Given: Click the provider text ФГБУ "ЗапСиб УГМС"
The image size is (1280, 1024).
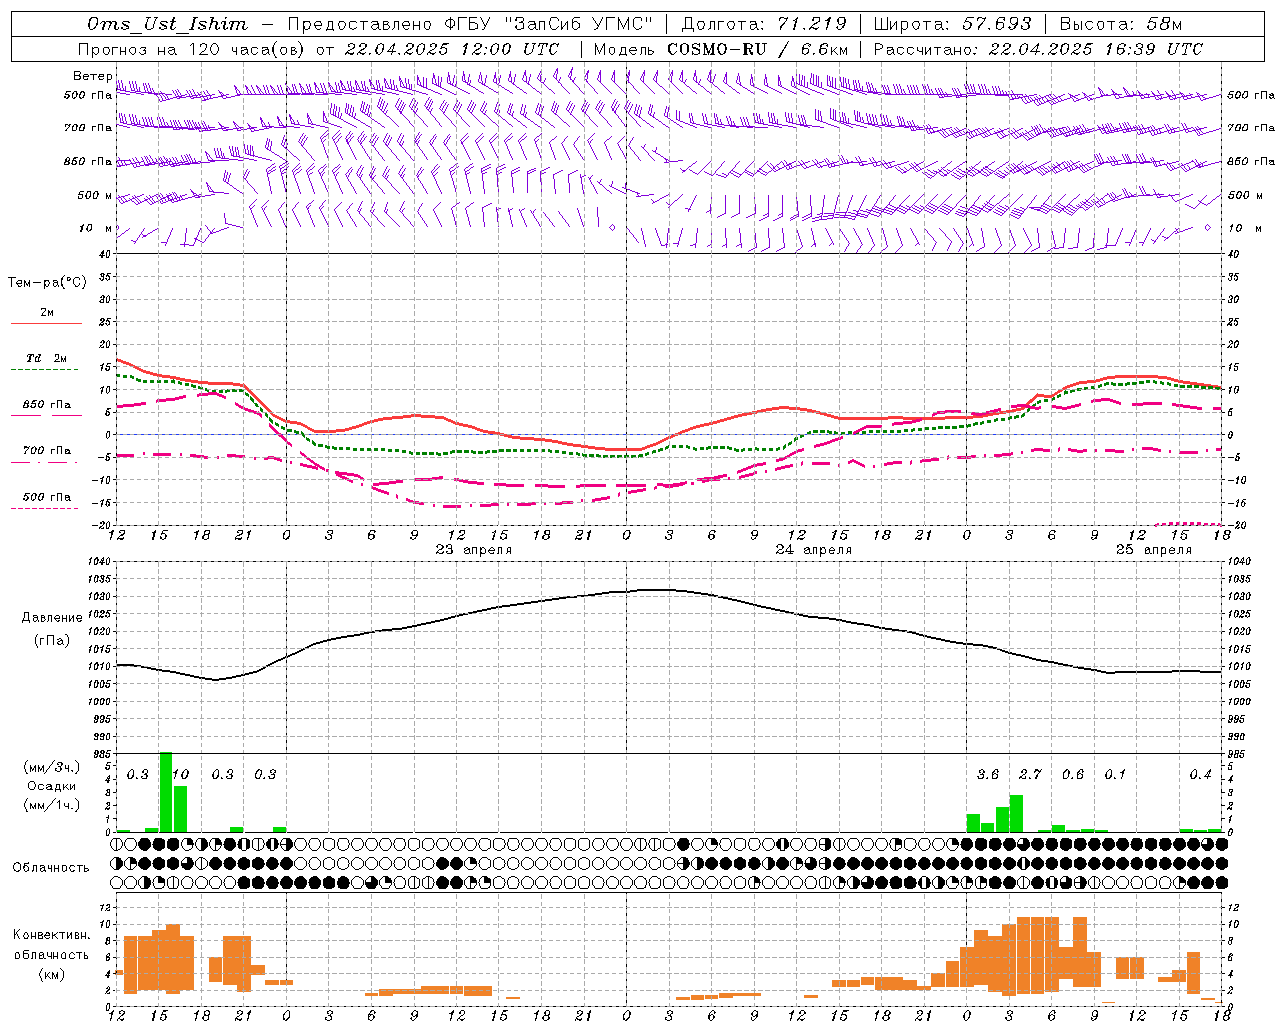Looking at the screenshot, I should [x=547, y=24].
